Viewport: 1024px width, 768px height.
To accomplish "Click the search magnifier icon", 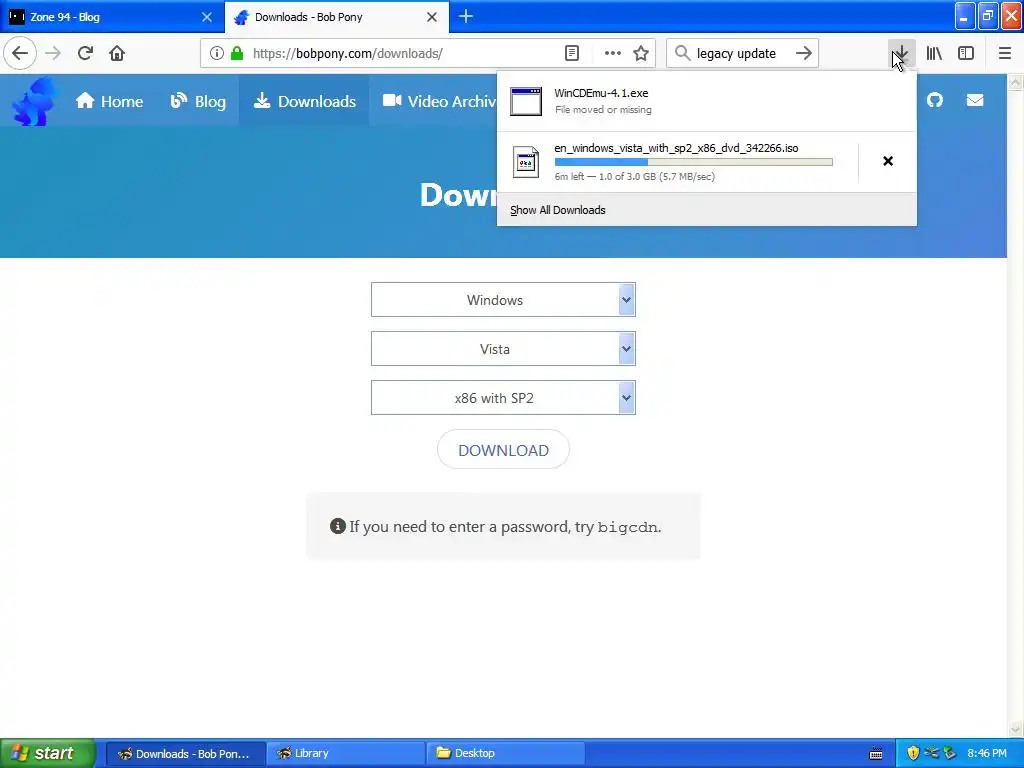I will pyautogui.click(x=682, y=53).
